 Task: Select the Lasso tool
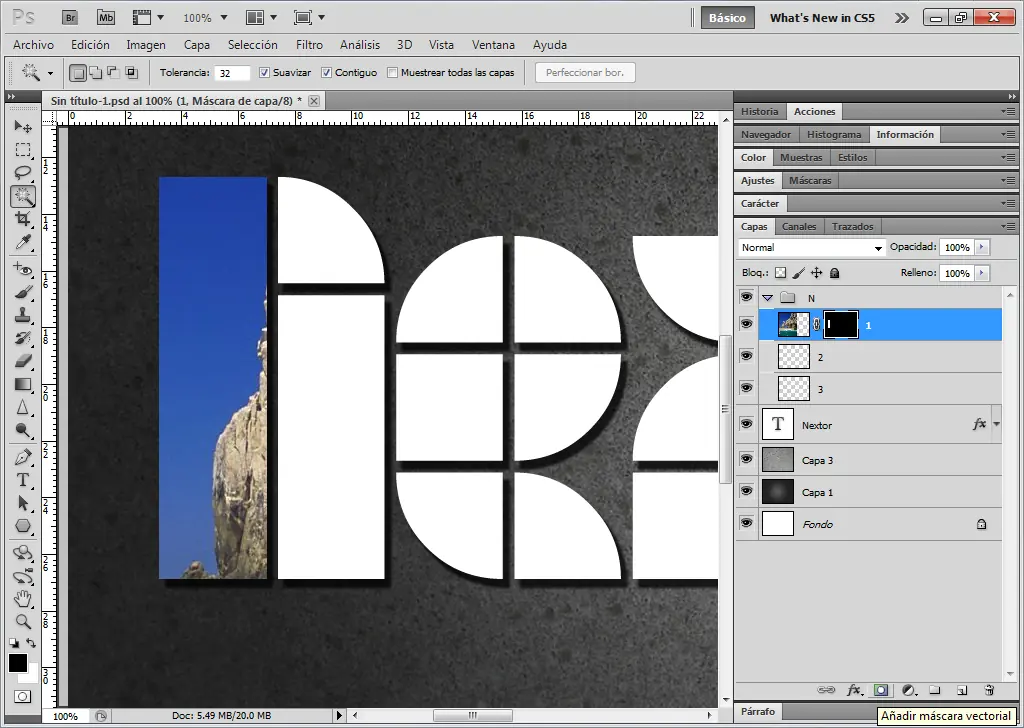tap(23, 173)
